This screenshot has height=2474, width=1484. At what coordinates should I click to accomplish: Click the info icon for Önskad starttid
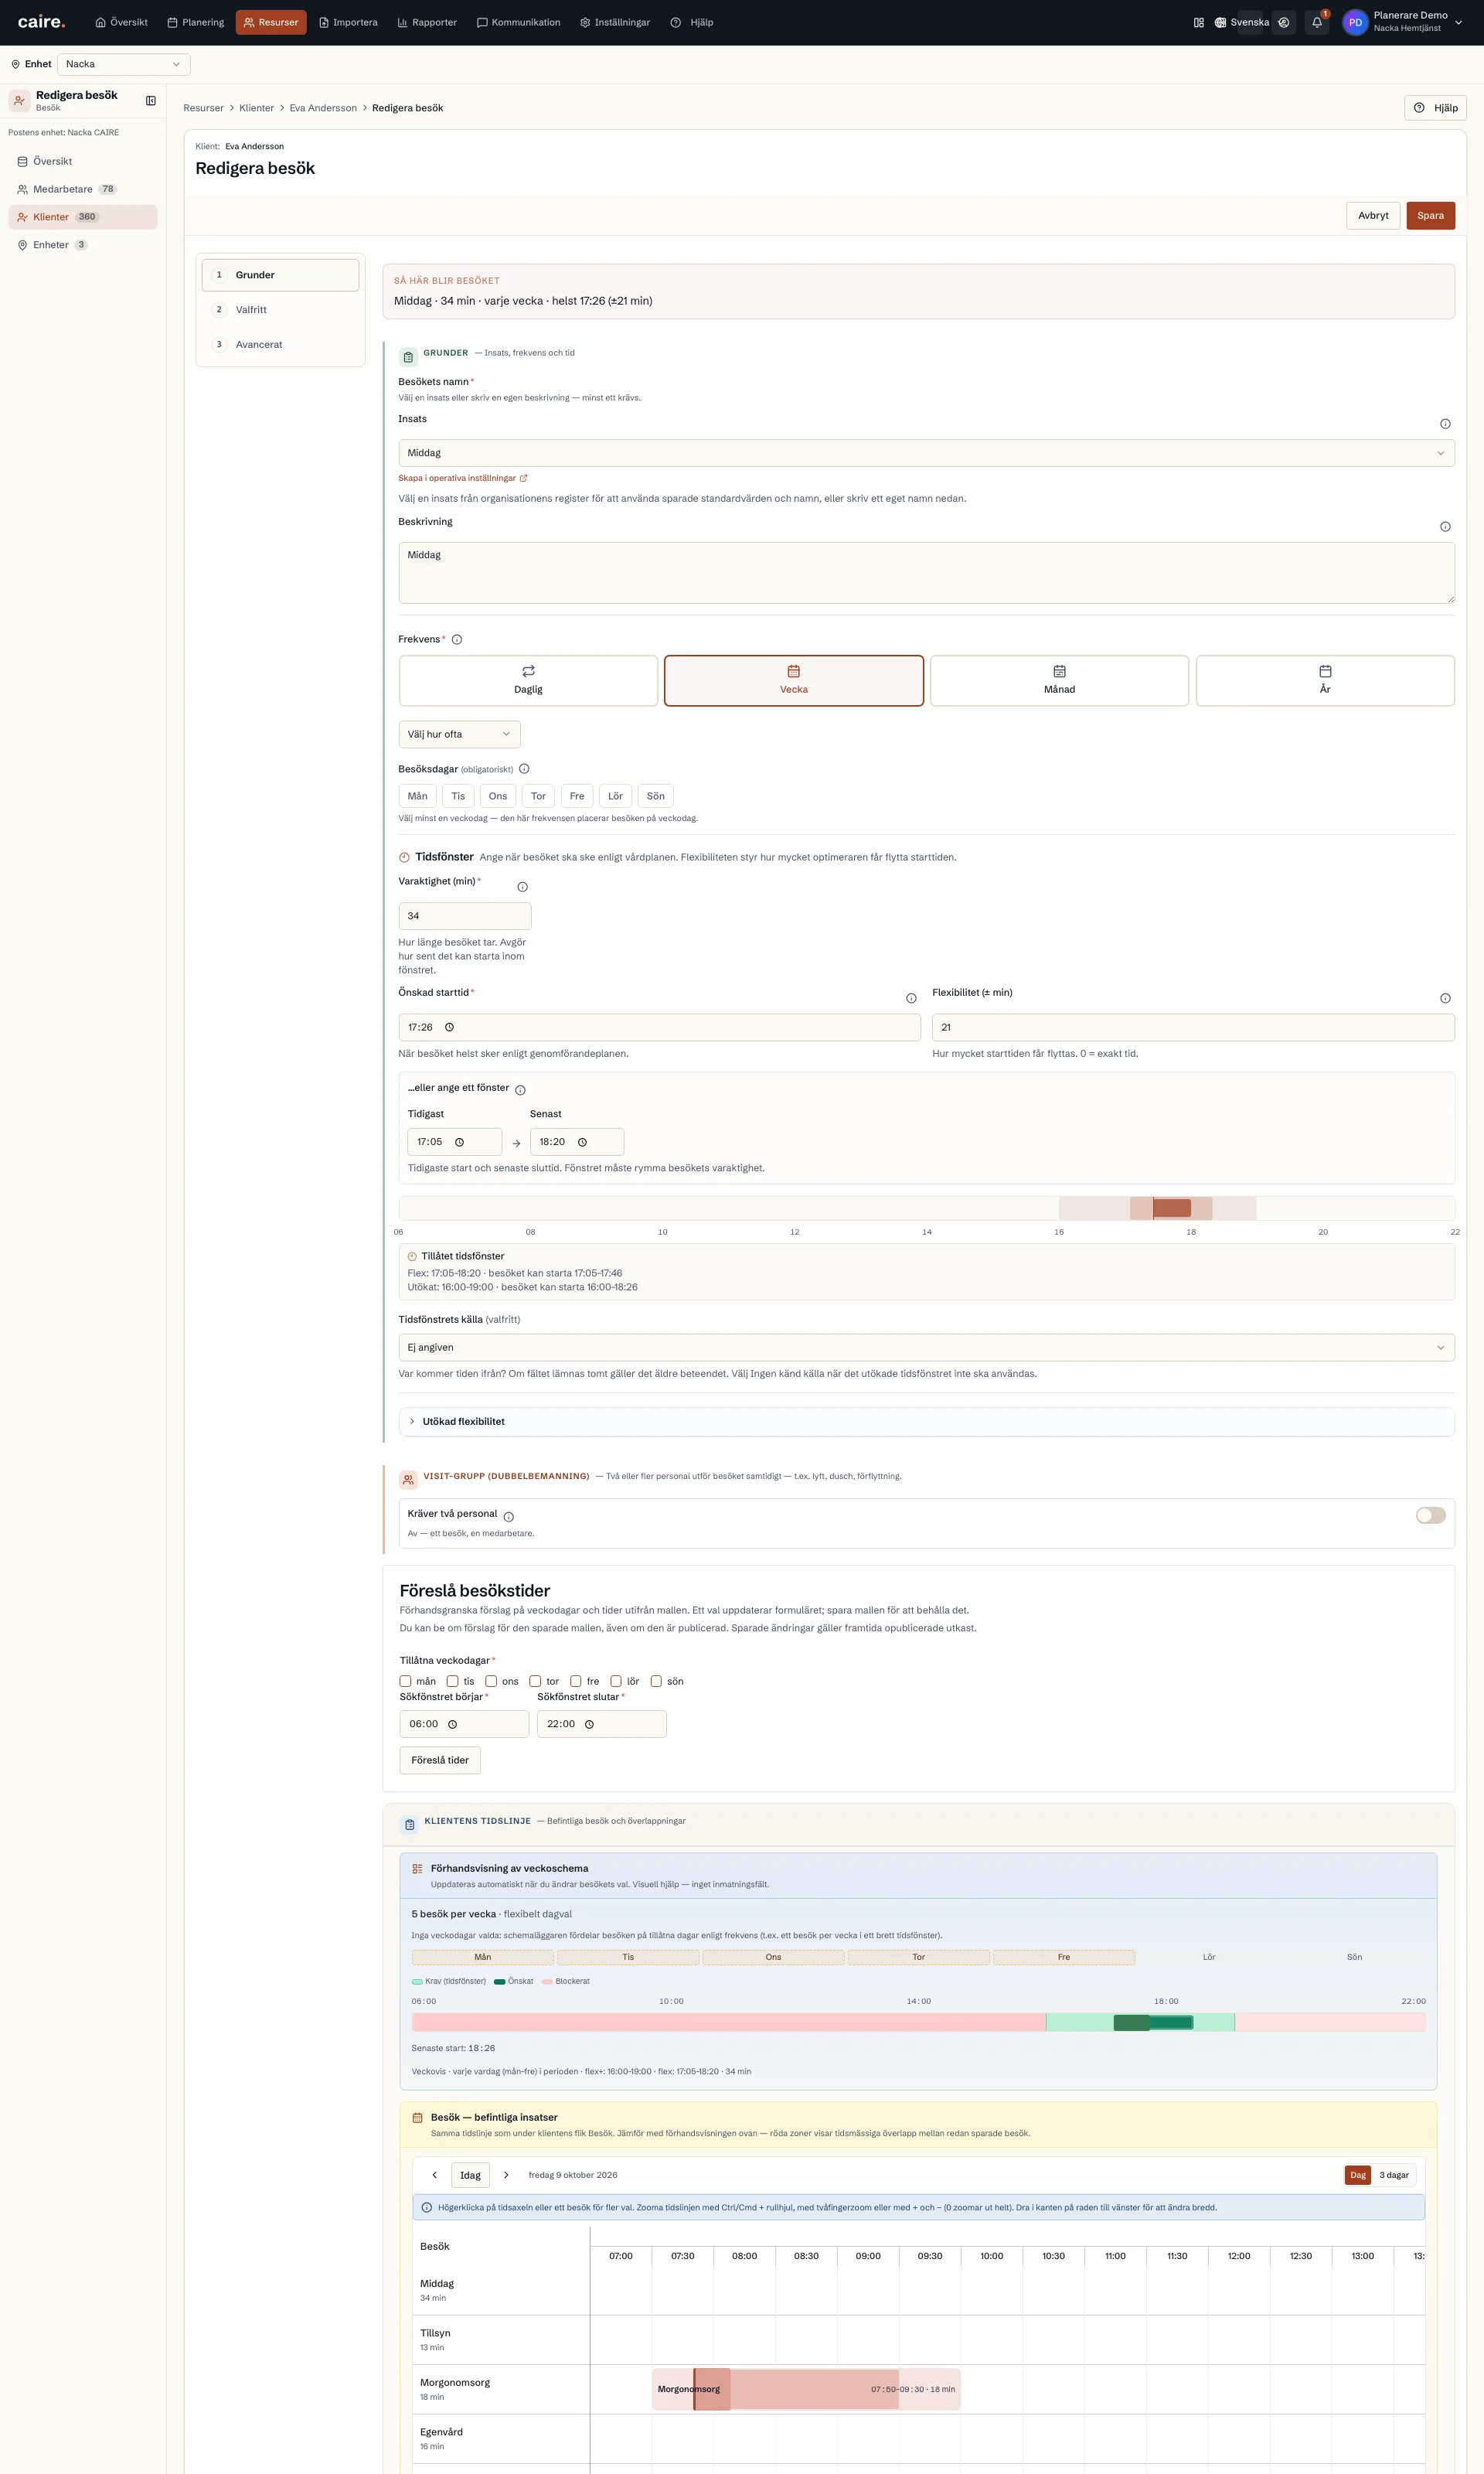pos(911,998)
